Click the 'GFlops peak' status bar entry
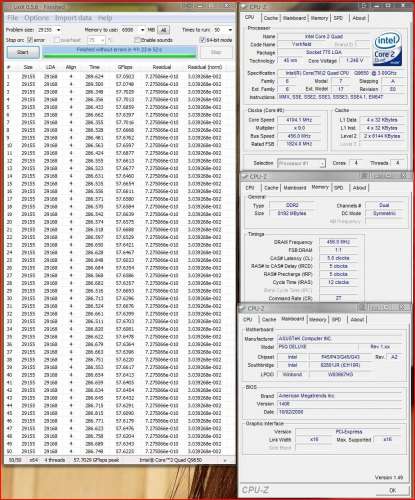Viewport: 415px width, 500px height. click(x=96, y=460)
